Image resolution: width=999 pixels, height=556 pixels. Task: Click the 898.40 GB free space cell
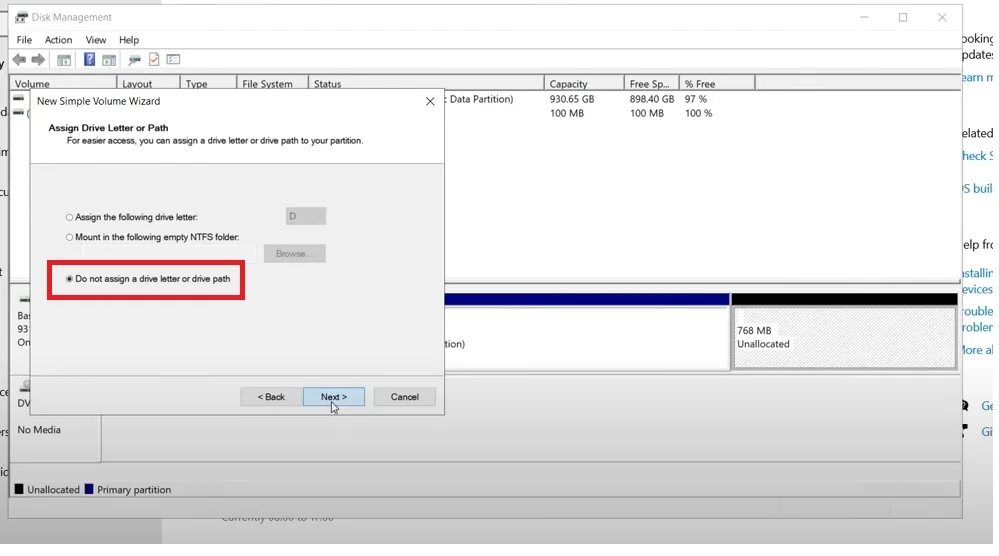(x=652, y=99)
